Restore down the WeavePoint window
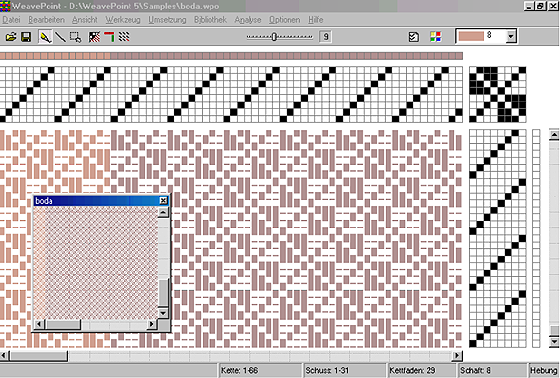 click(541, 6)
